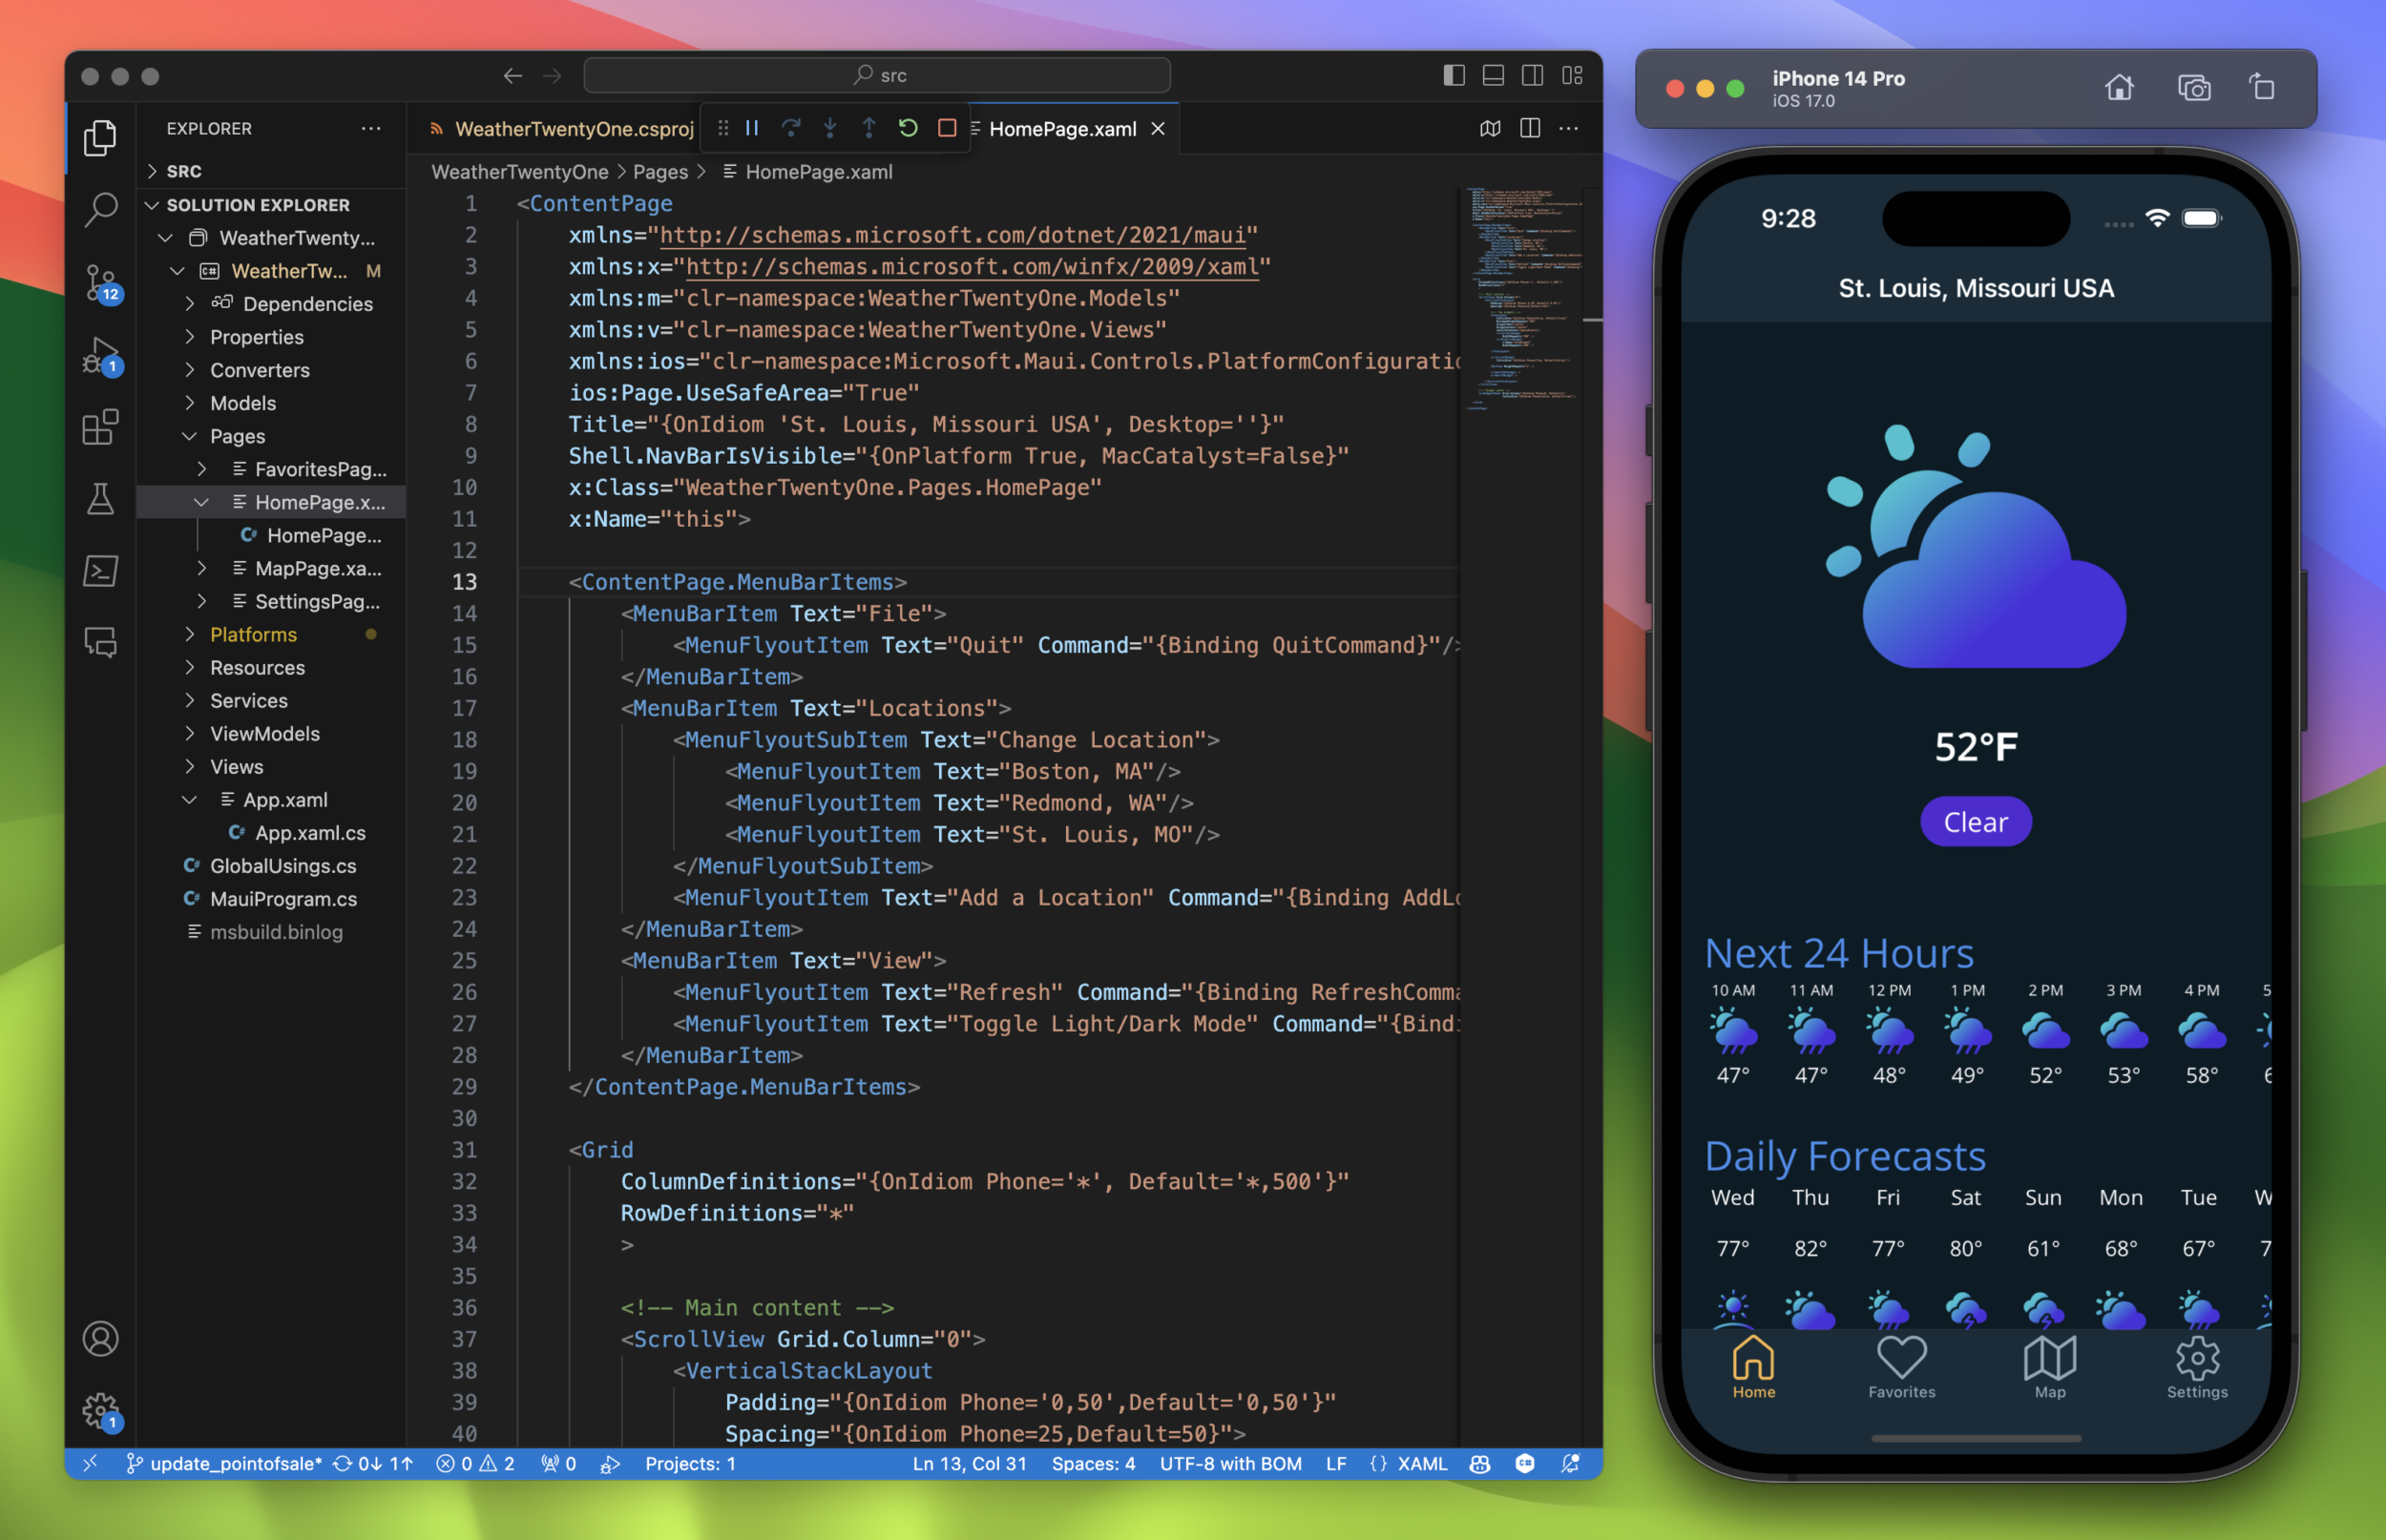Click the Clear weather condition button
This screenshot has height=1540, width=2386.
point(1976,821)
